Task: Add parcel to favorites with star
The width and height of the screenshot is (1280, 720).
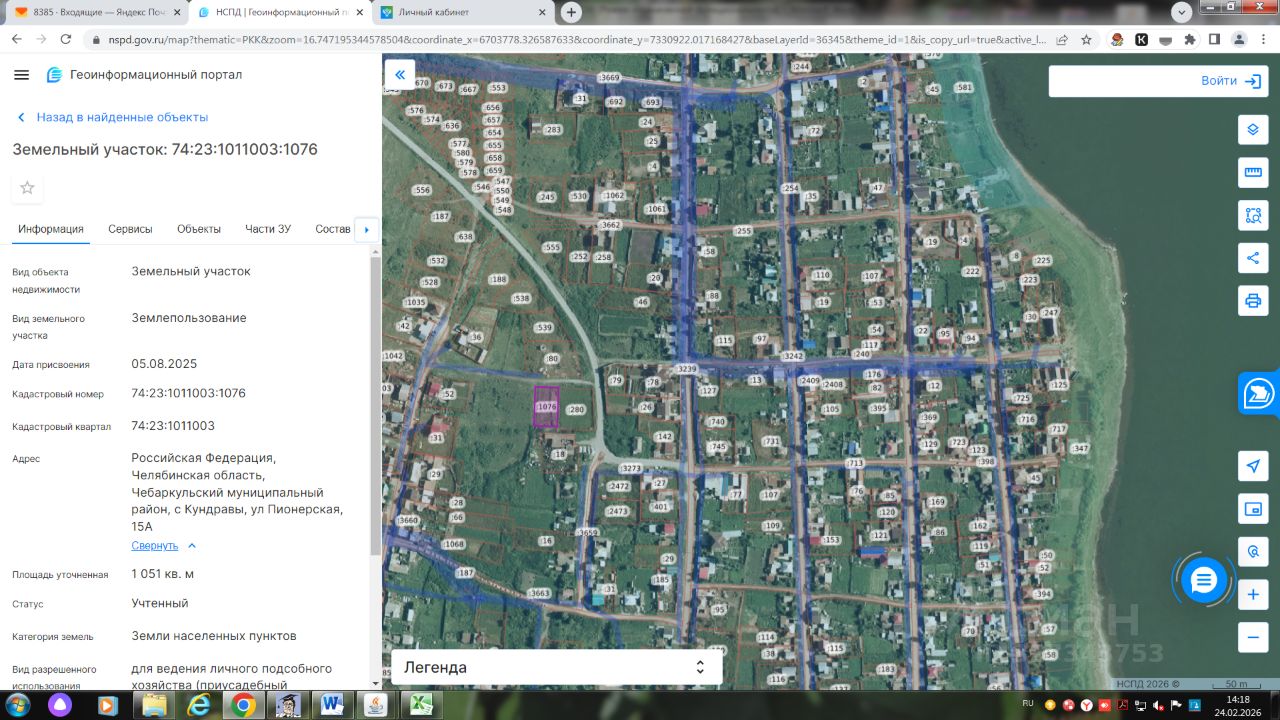Action: pyautogui.click(x=27, y=188)
